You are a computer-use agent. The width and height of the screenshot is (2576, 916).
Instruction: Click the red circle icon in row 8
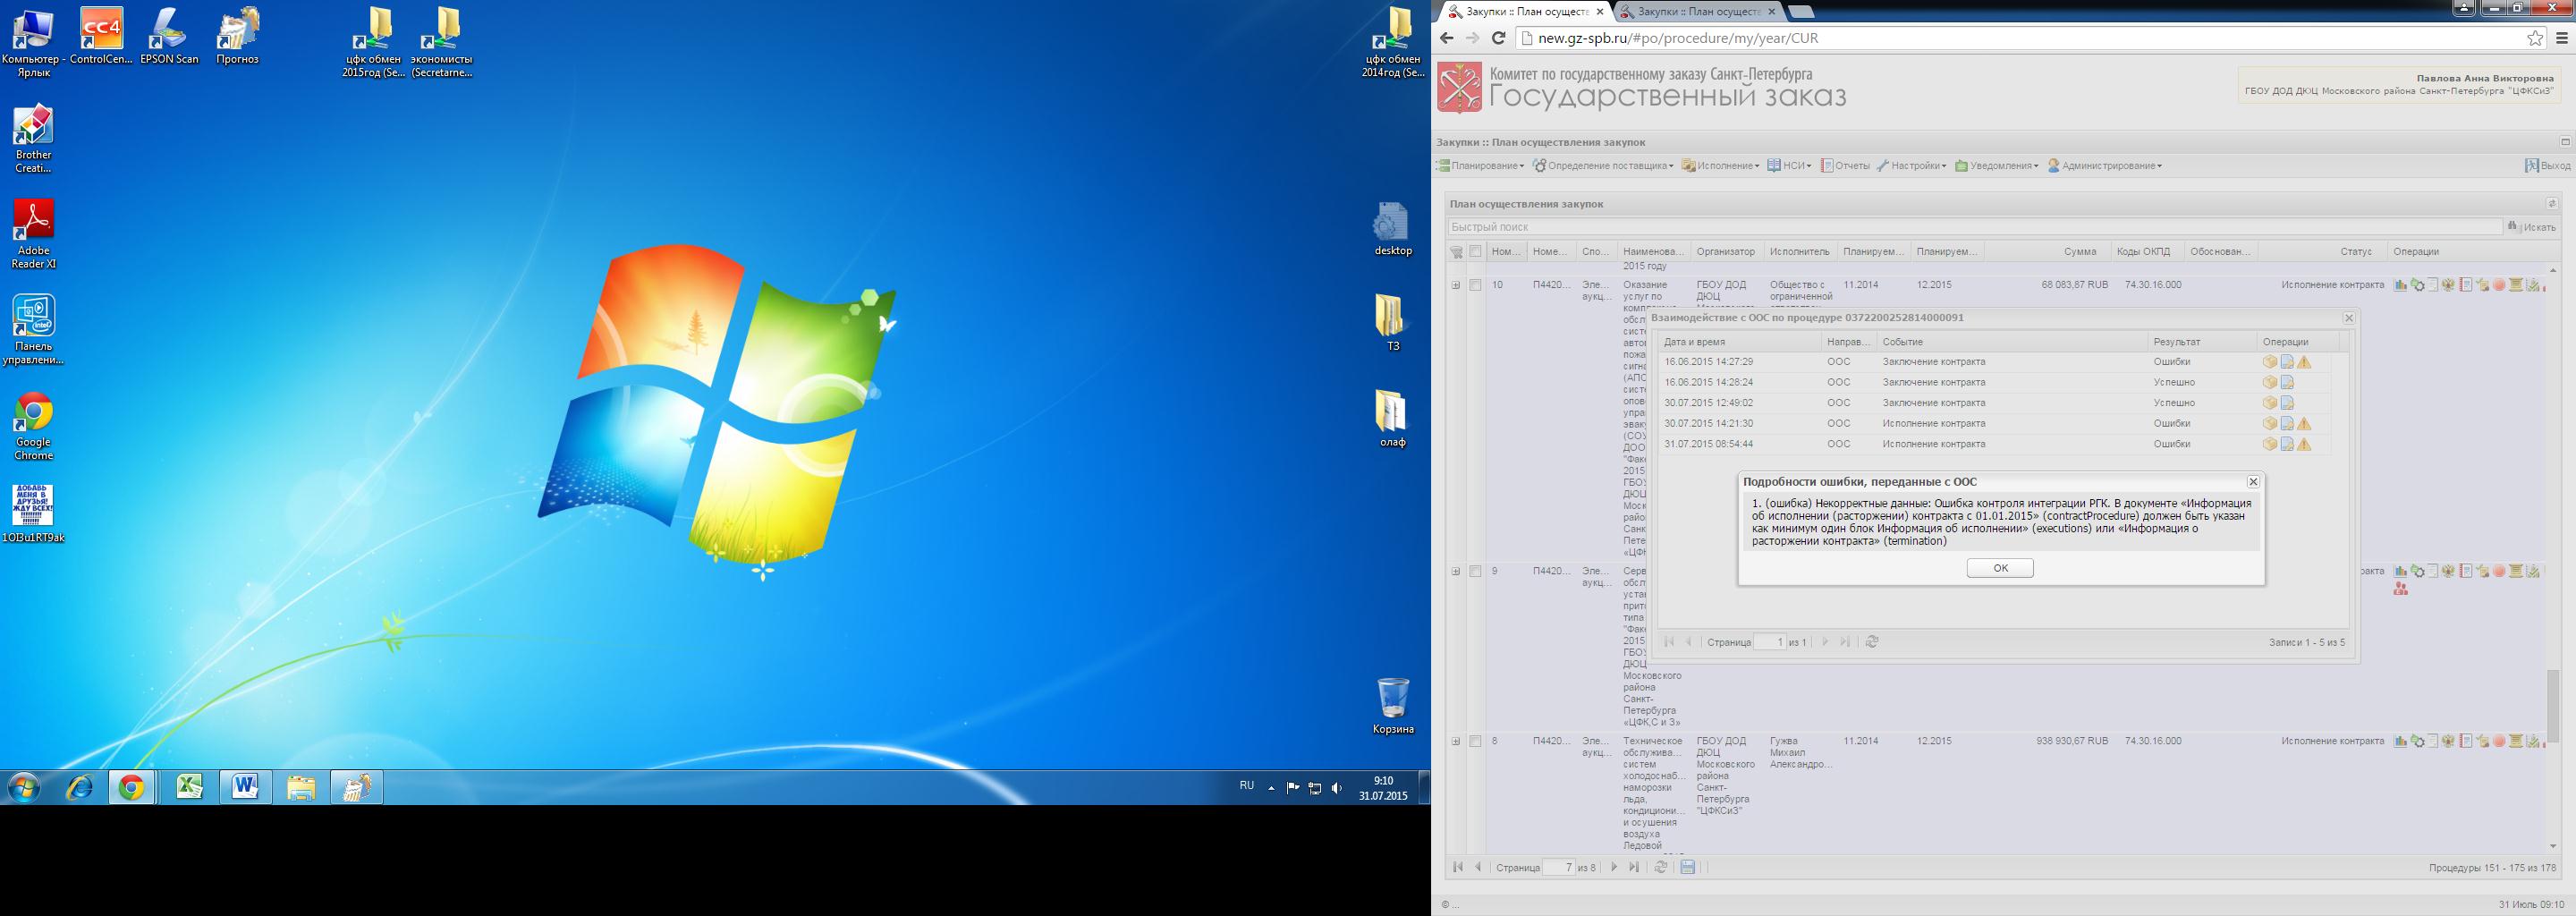click(2499, 742)
